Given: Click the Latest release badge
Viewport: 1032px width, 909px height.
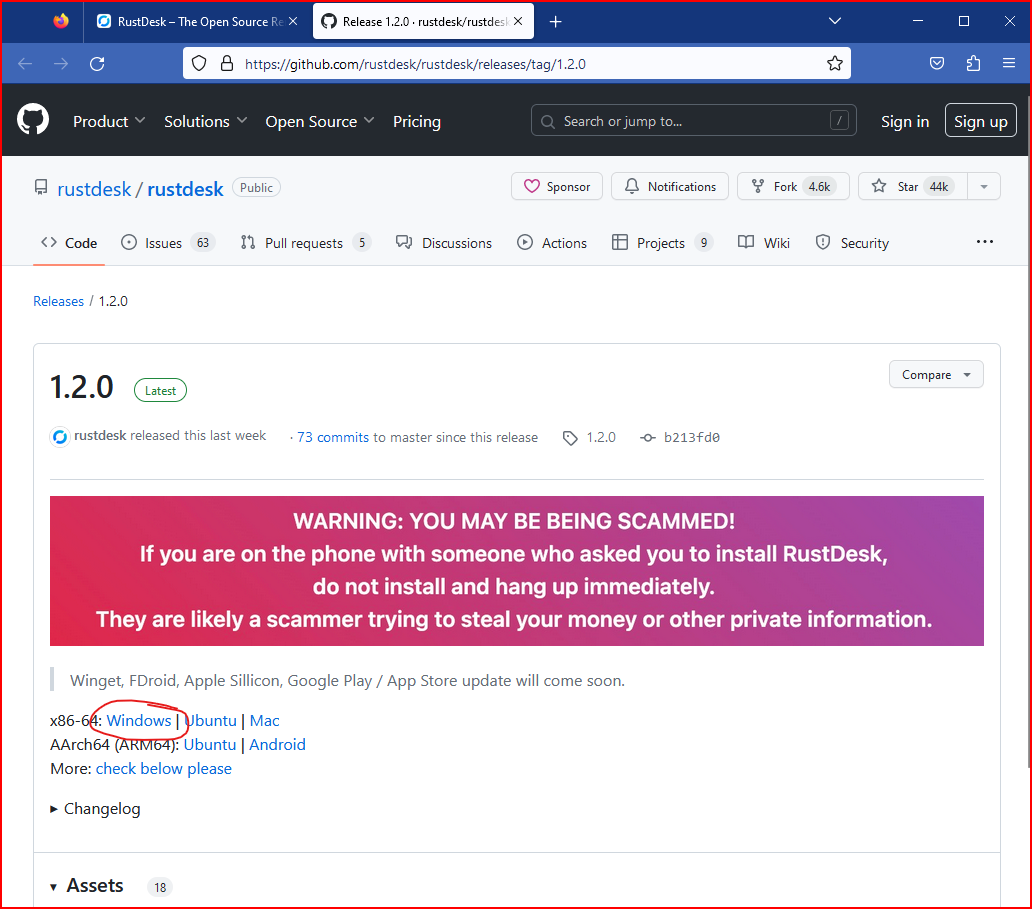Looking at the screenshot, I should tap(160, 390).
